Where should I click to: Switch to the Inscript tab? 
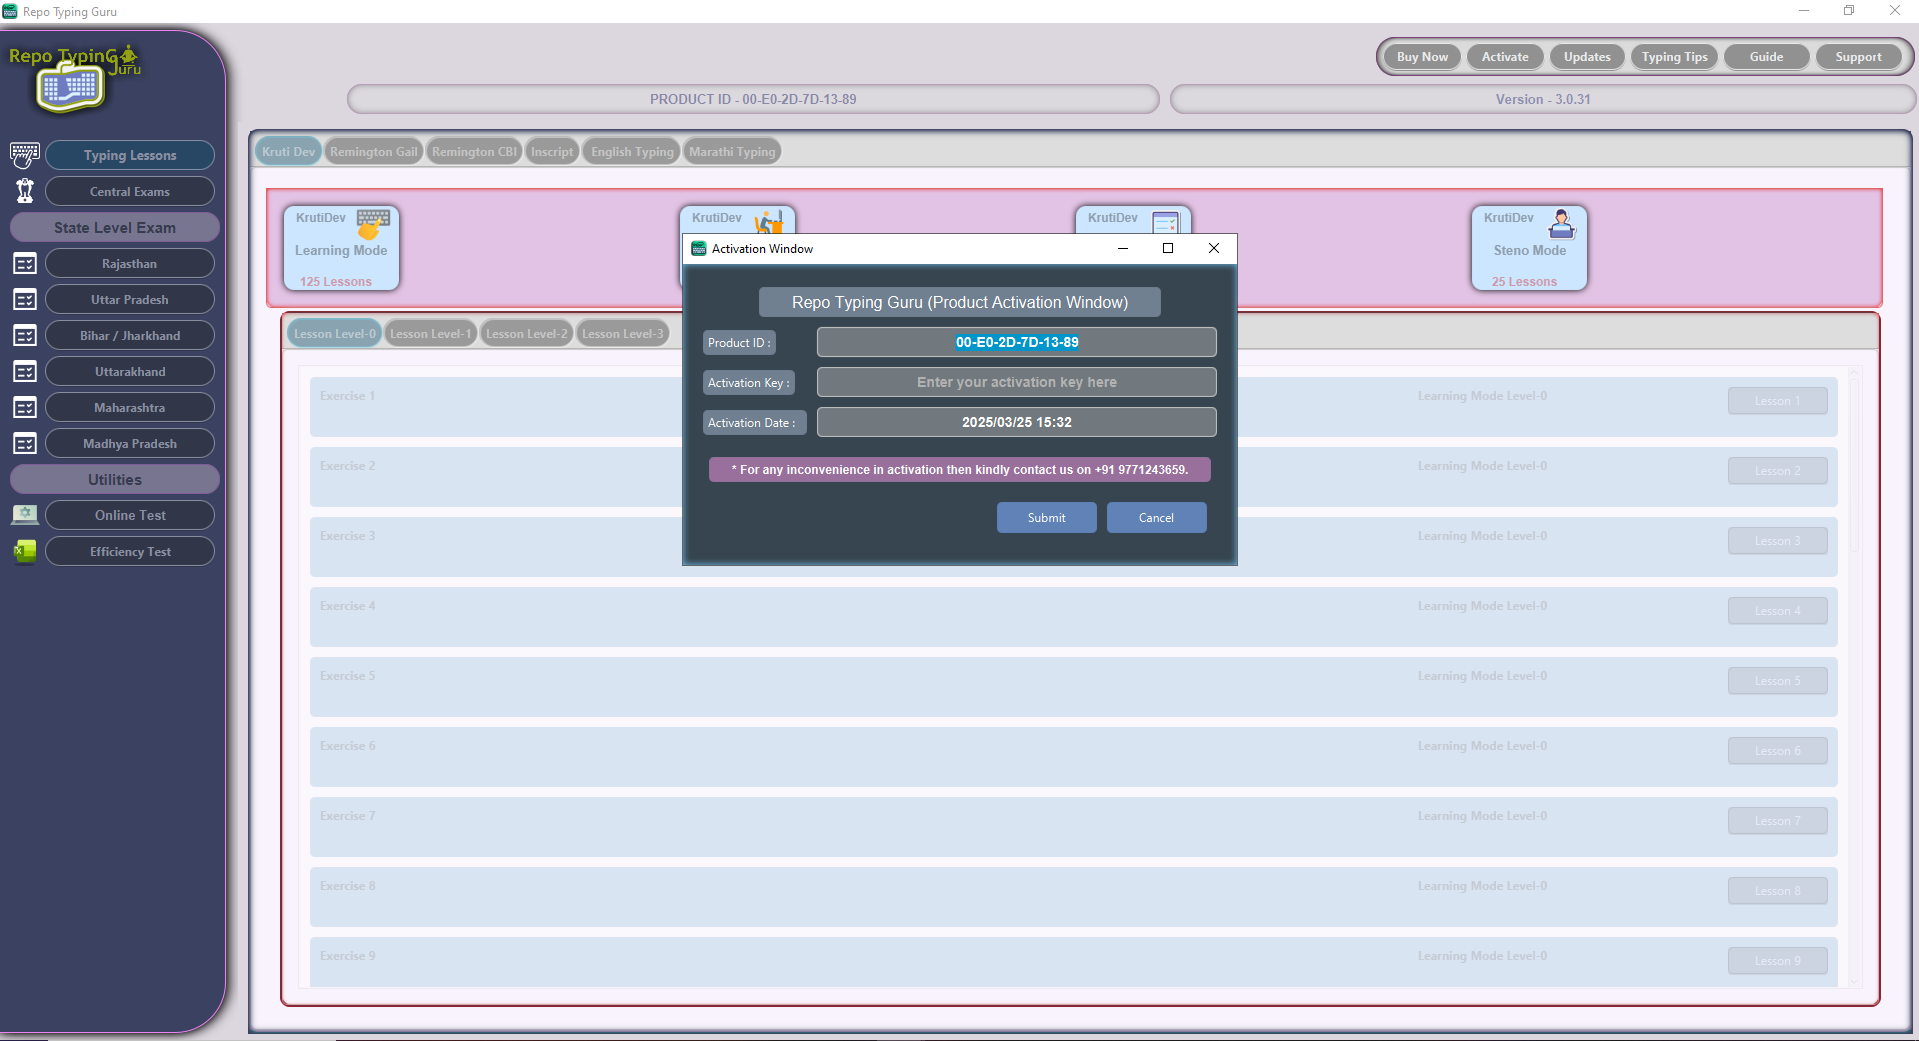[x=552, y=152]
